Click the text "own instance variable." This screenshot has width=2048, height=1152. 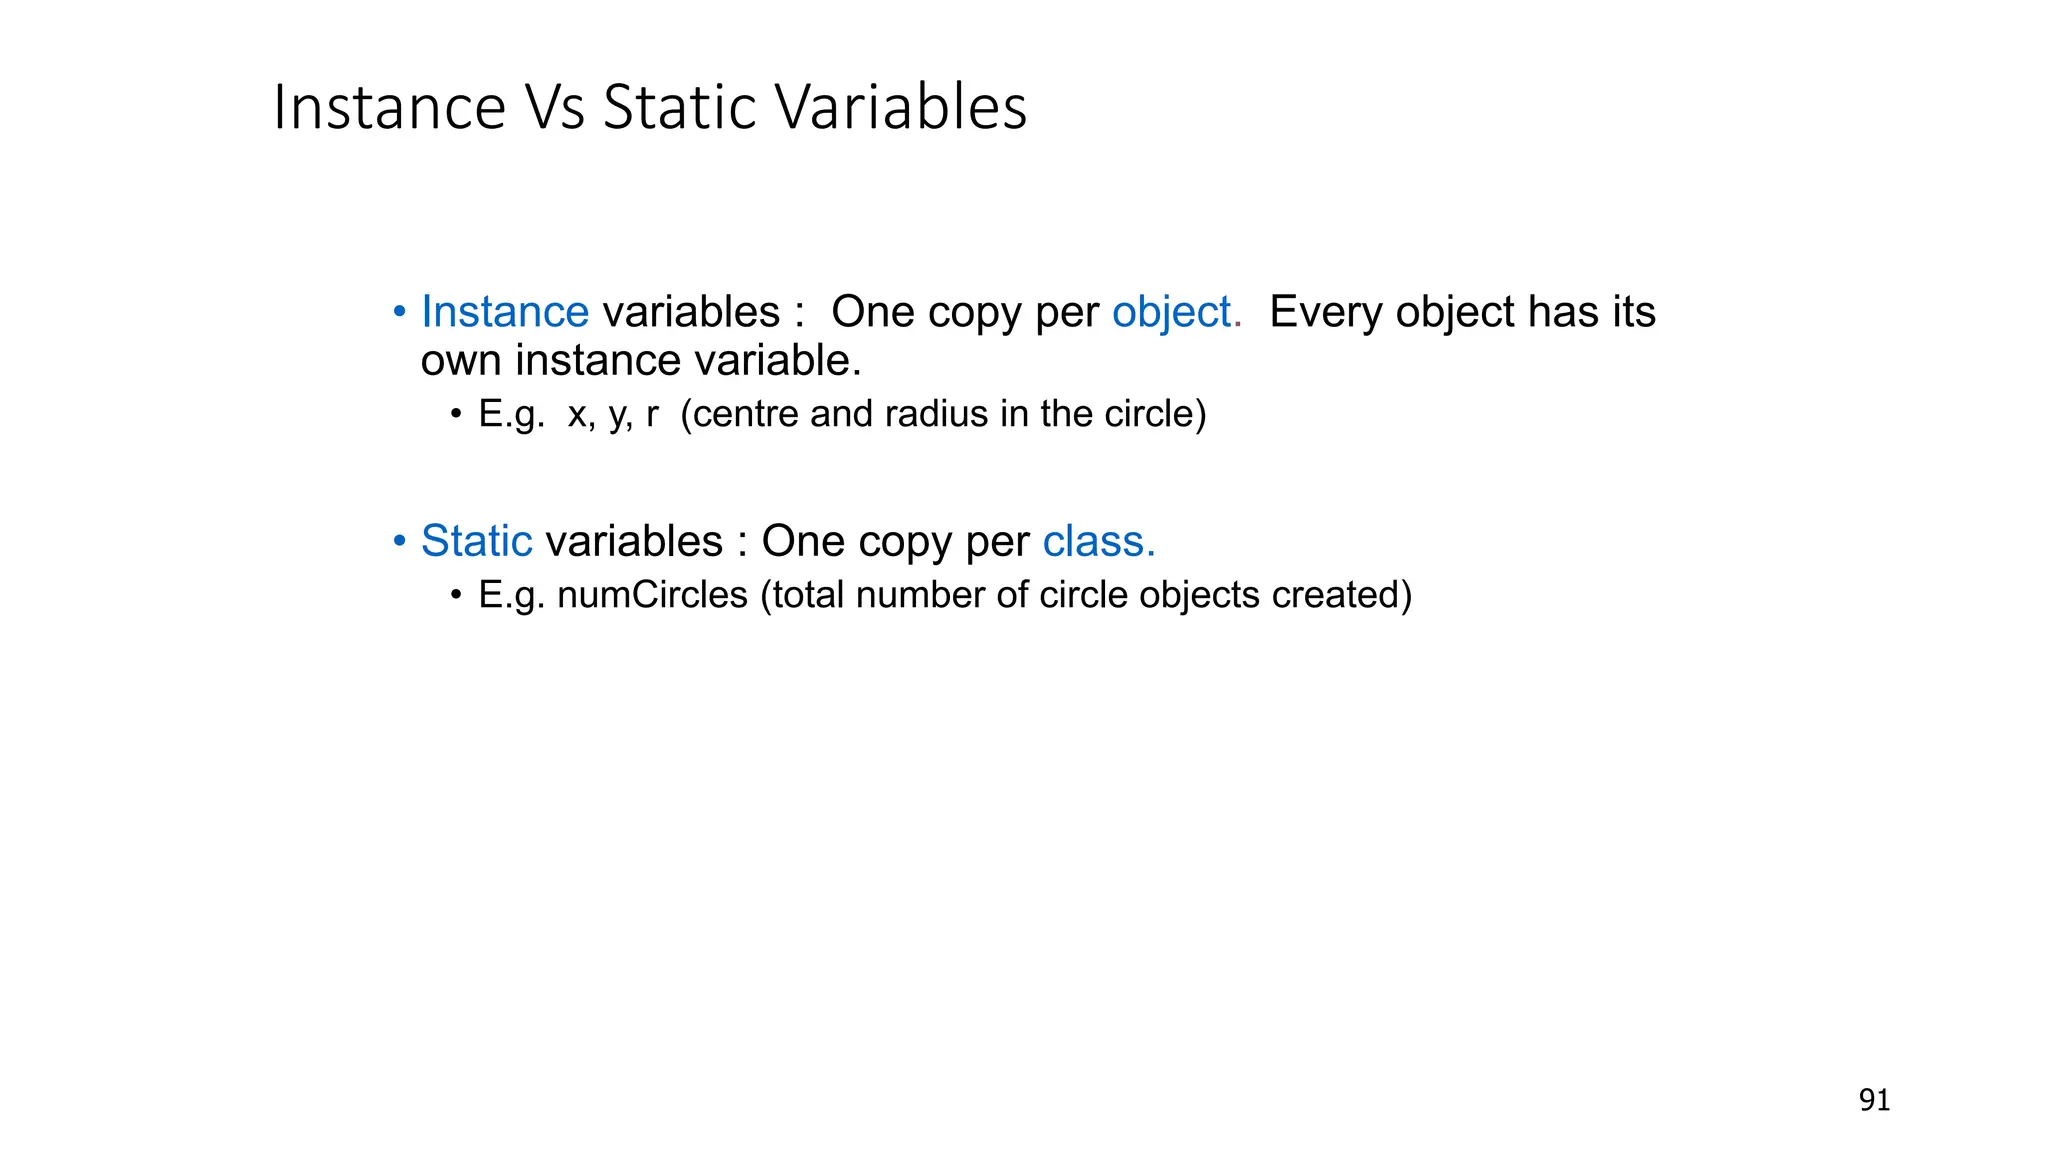click(x=641, y=361)
